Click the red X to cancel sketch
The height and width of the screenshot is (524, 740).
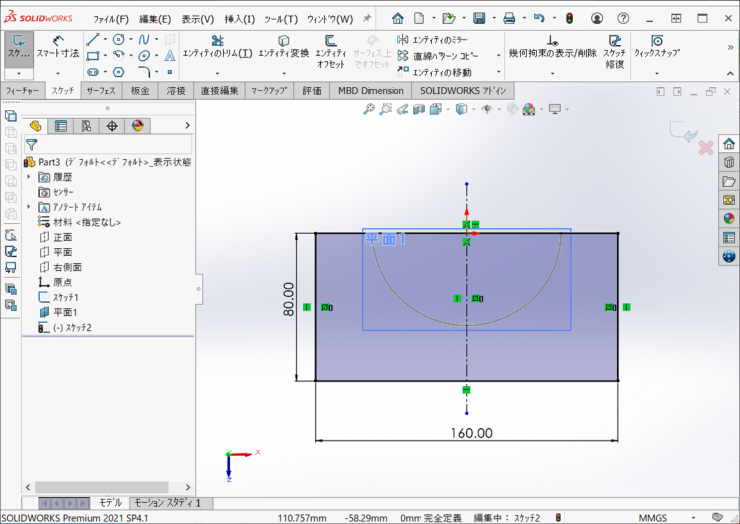point(705,148)
